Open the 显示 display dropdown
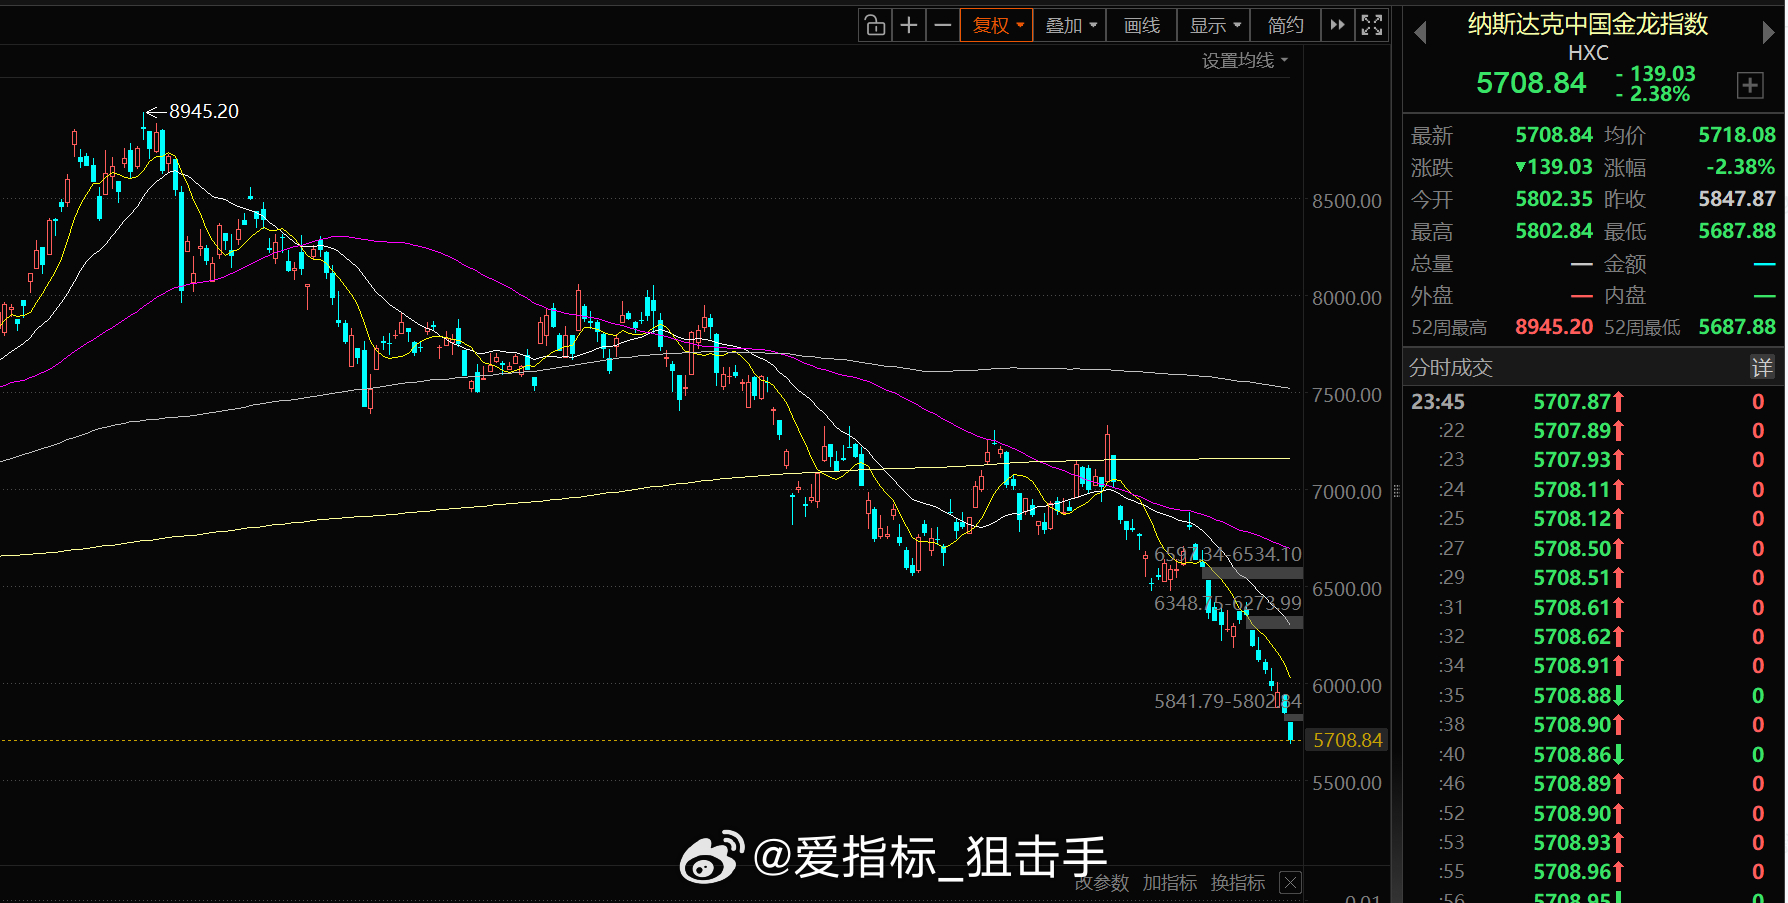This screenshot has width=1788, height=903. tap(1214, 25)
